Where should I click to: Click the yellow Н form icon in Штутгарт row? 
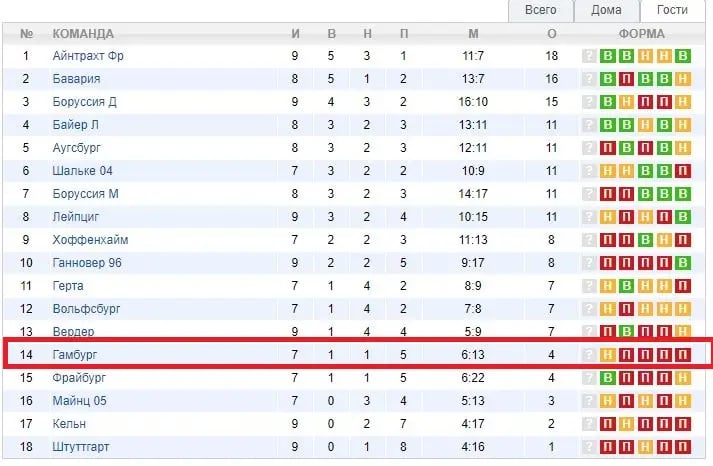(645, 447)
